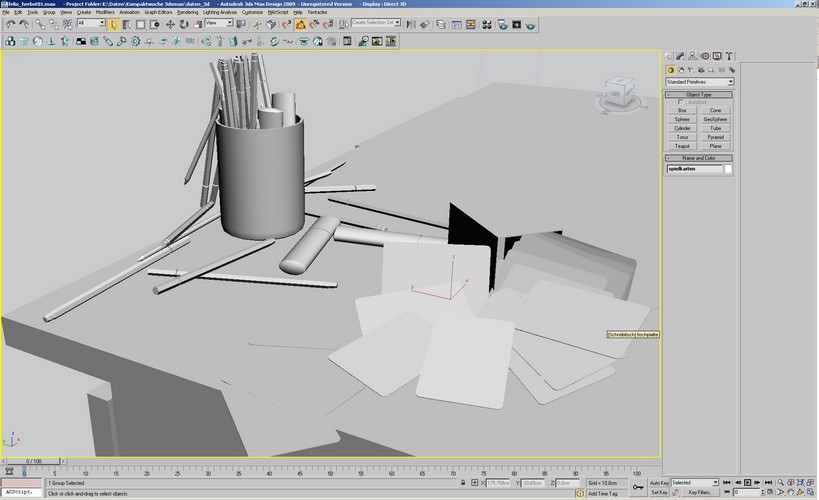The image size is (819, 500).
Task: Toggle the Auto Key mode
Action: coord(659,482)
